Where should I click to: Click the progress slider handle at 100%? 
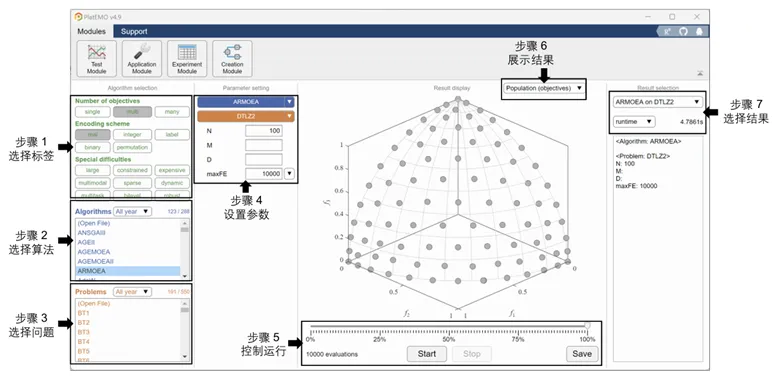[587, 325]
